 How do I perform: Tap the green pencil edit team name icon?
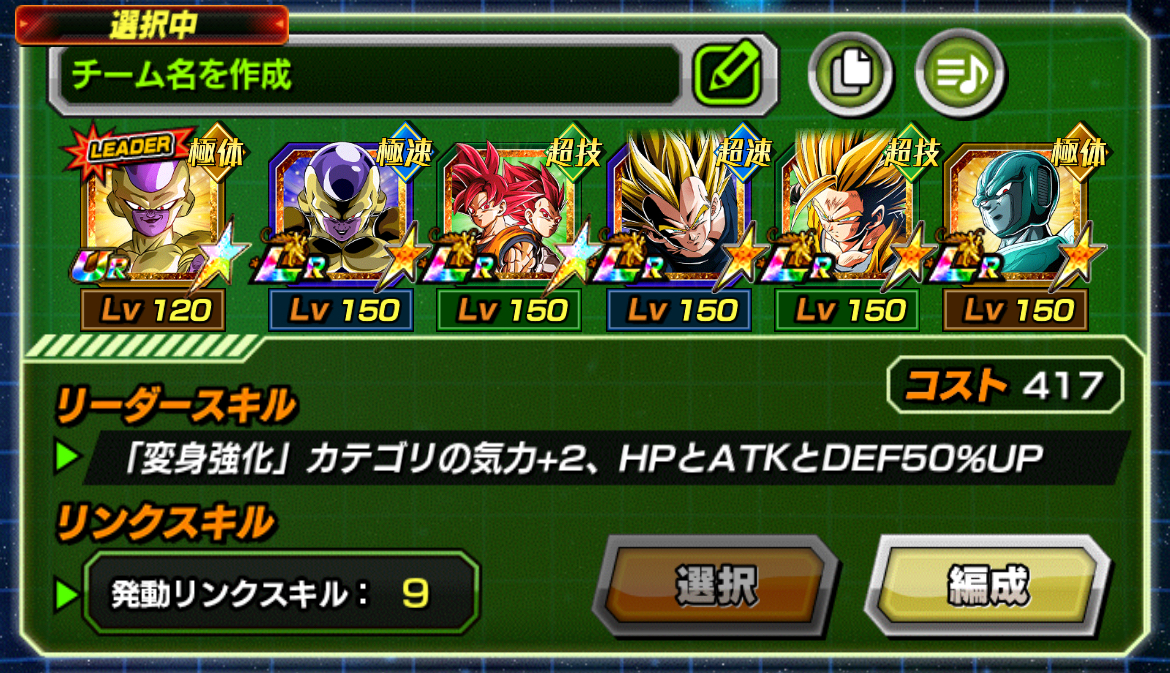728,74
